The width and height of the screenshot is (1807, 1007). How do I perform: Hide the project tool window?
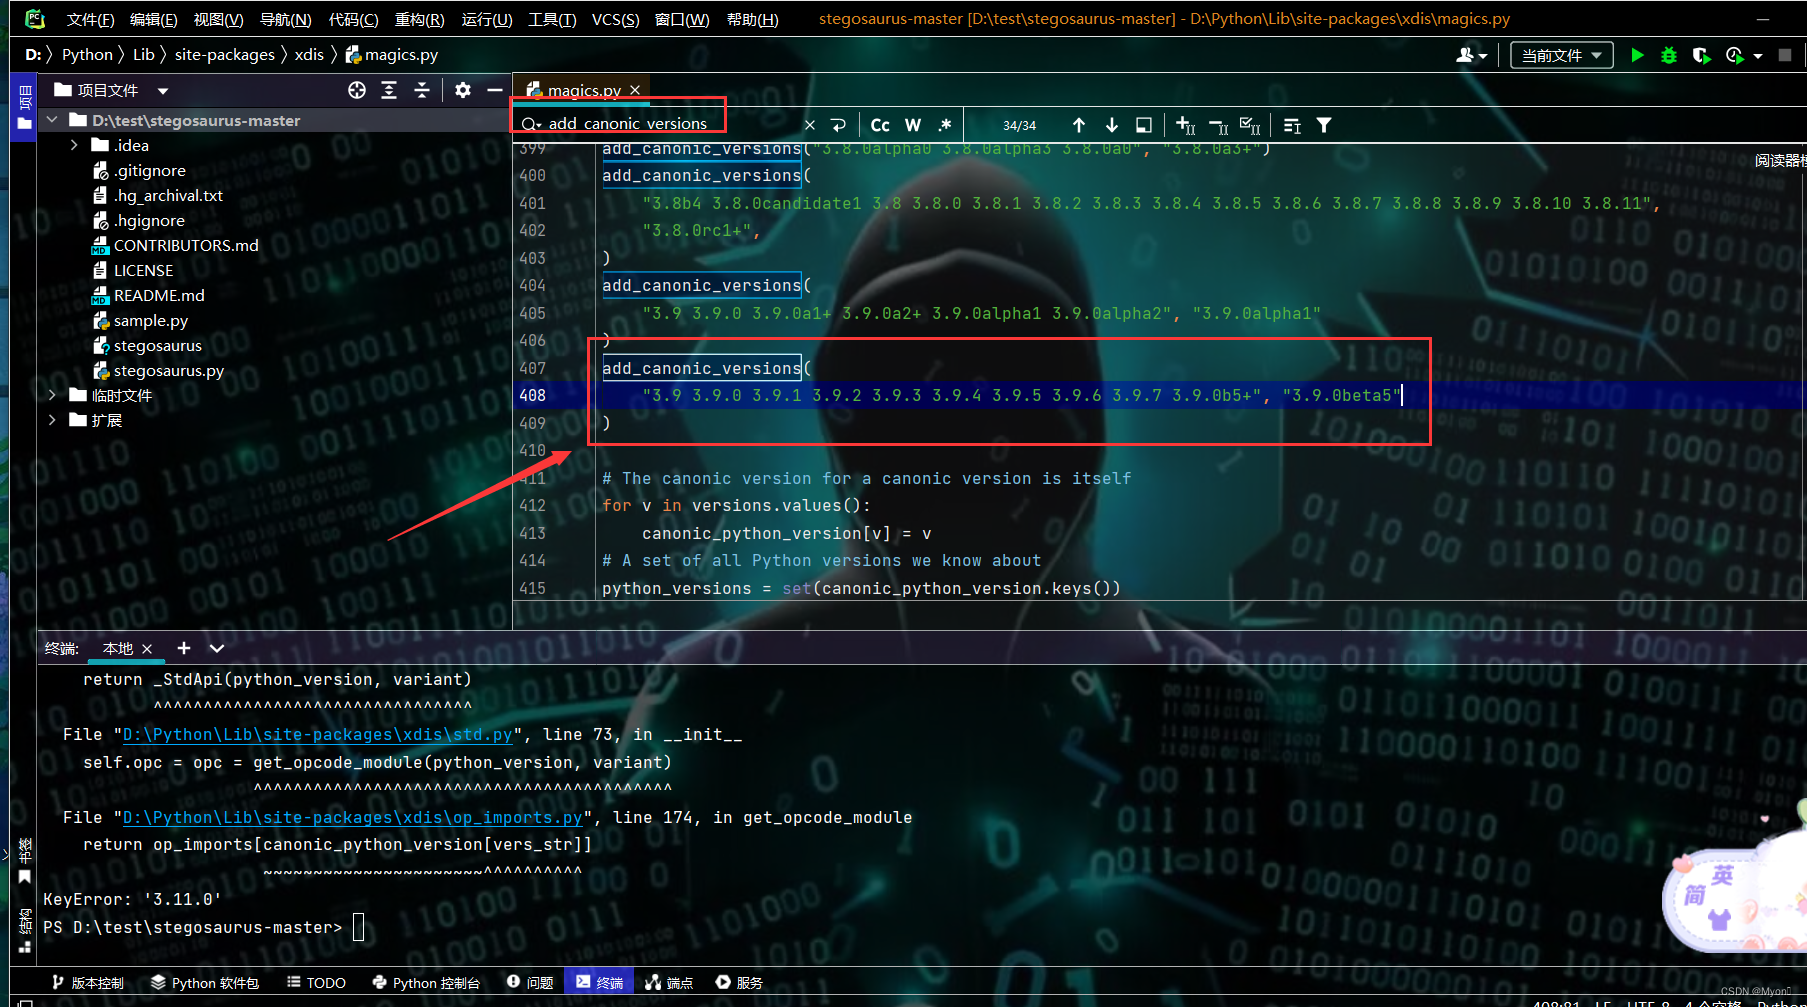[x=494, y=90]
